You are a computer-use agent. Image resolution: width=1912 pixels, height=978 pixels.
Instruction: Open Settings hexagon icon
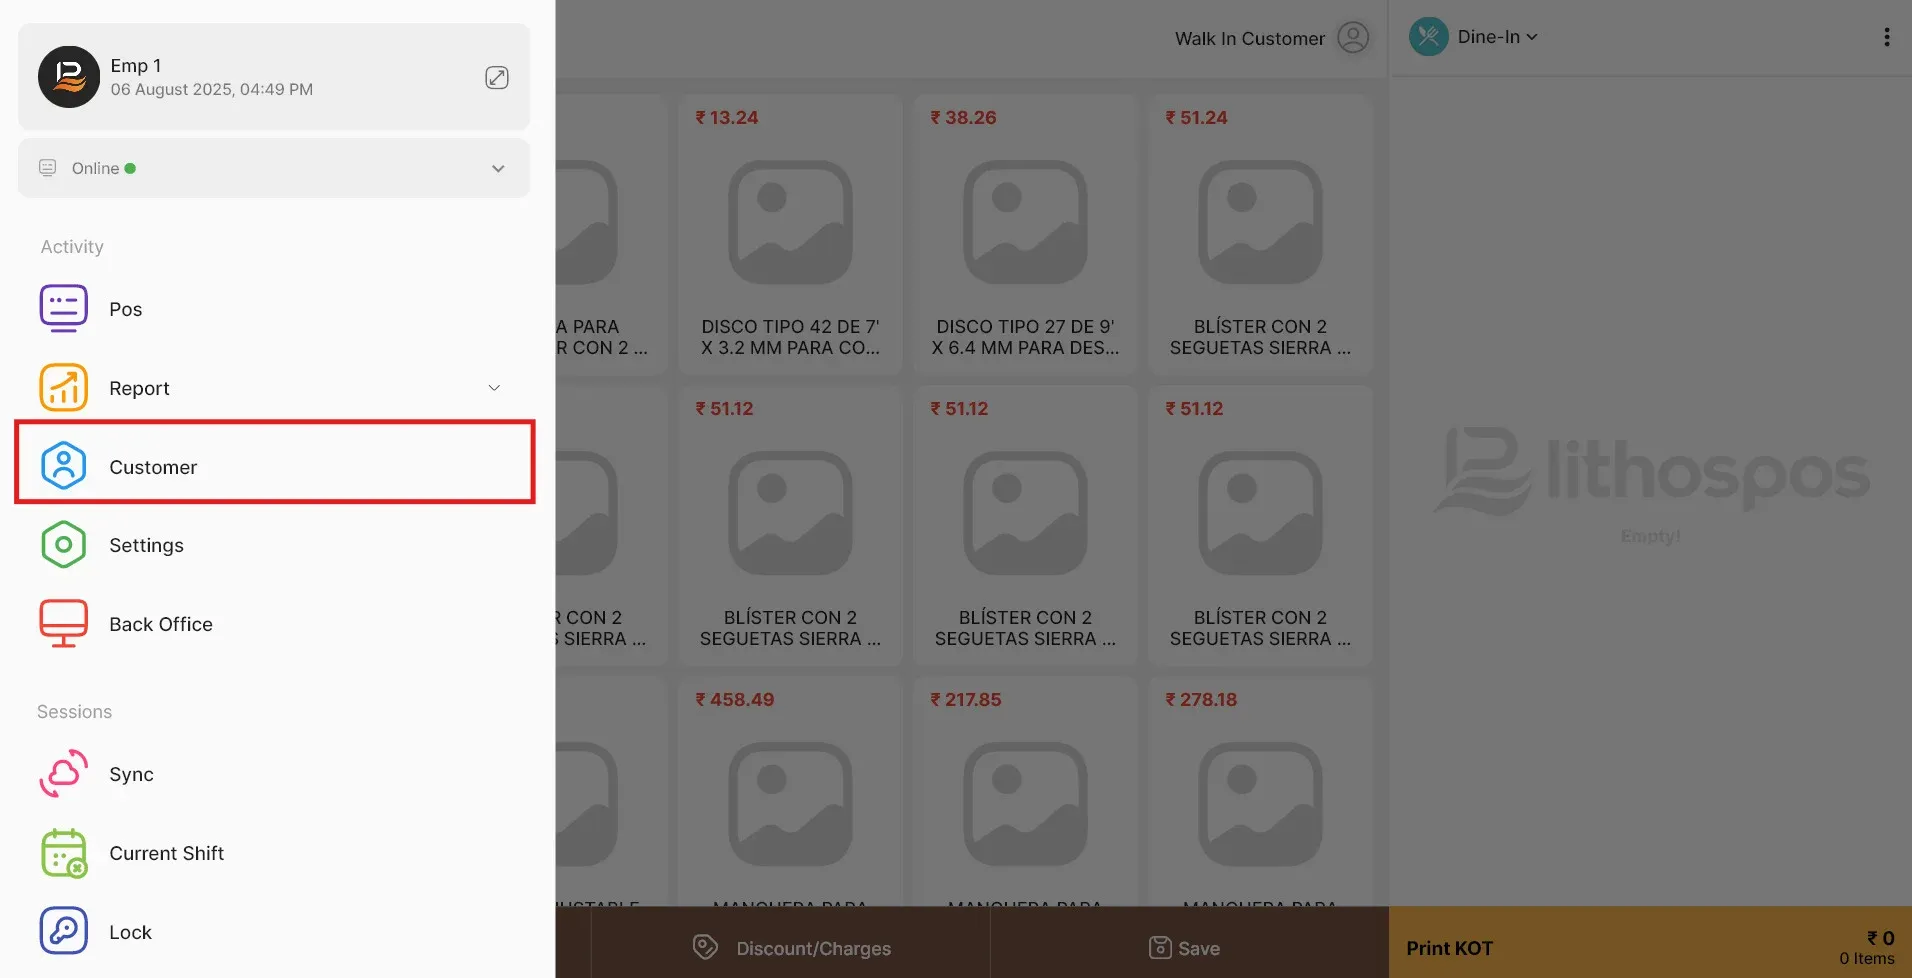coord(63,545)
